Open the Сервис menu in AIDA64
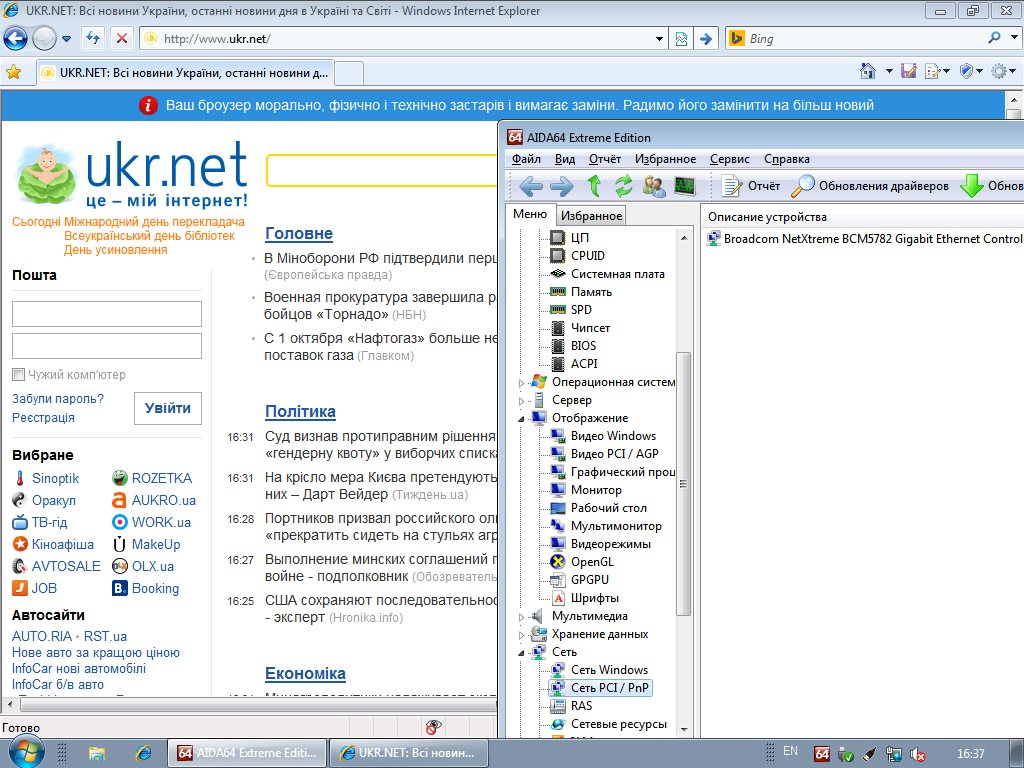1024x768 pixels. click(x=729, y=159)
